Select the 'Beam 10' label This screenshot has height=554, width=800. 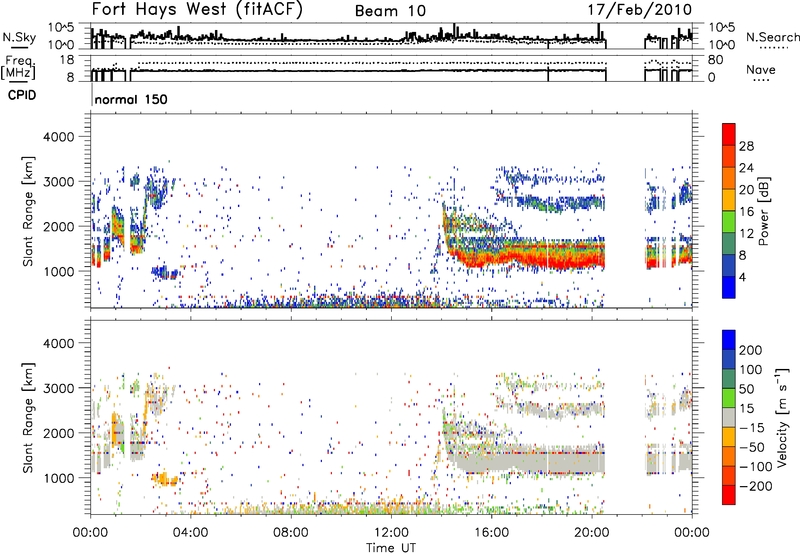[x=390, y=11]
